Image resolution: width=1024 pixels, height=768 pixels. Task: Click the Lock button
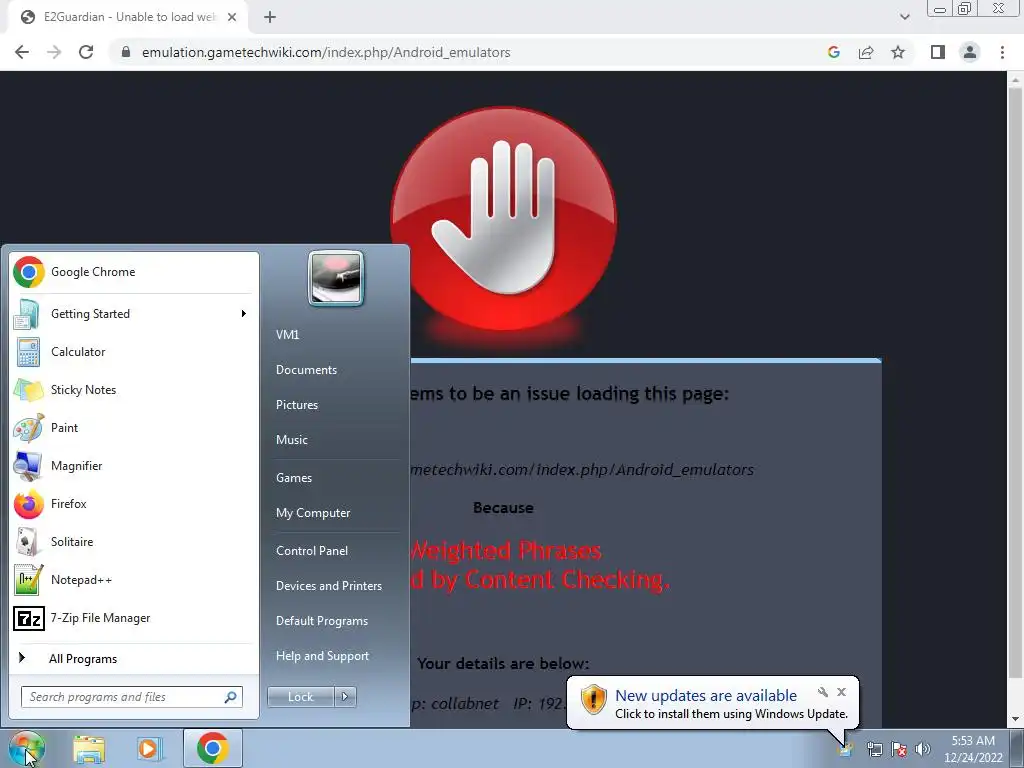tap(300, 697)
